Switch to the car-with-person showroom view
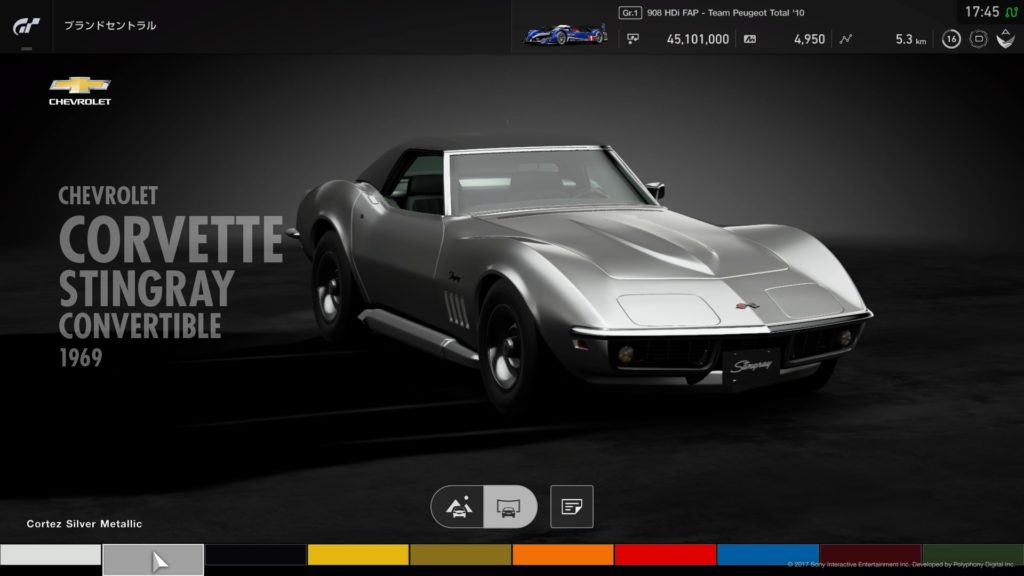 pyautogui.click(x=458, y=507)
